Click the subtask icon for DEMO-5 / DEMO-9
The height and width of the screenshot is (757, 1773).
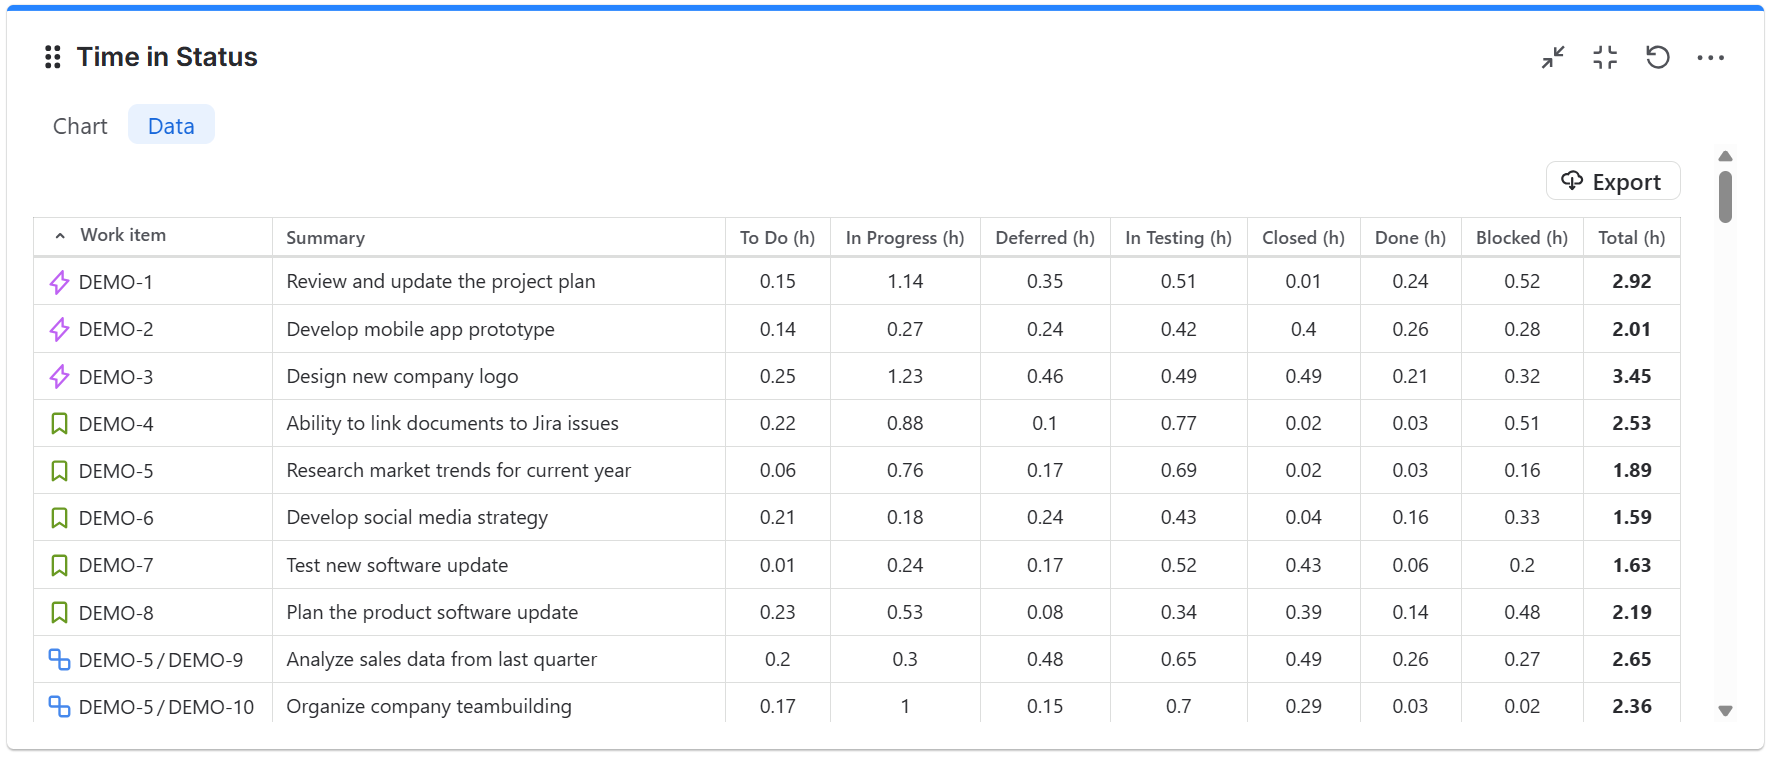click(x=59, y=660)
